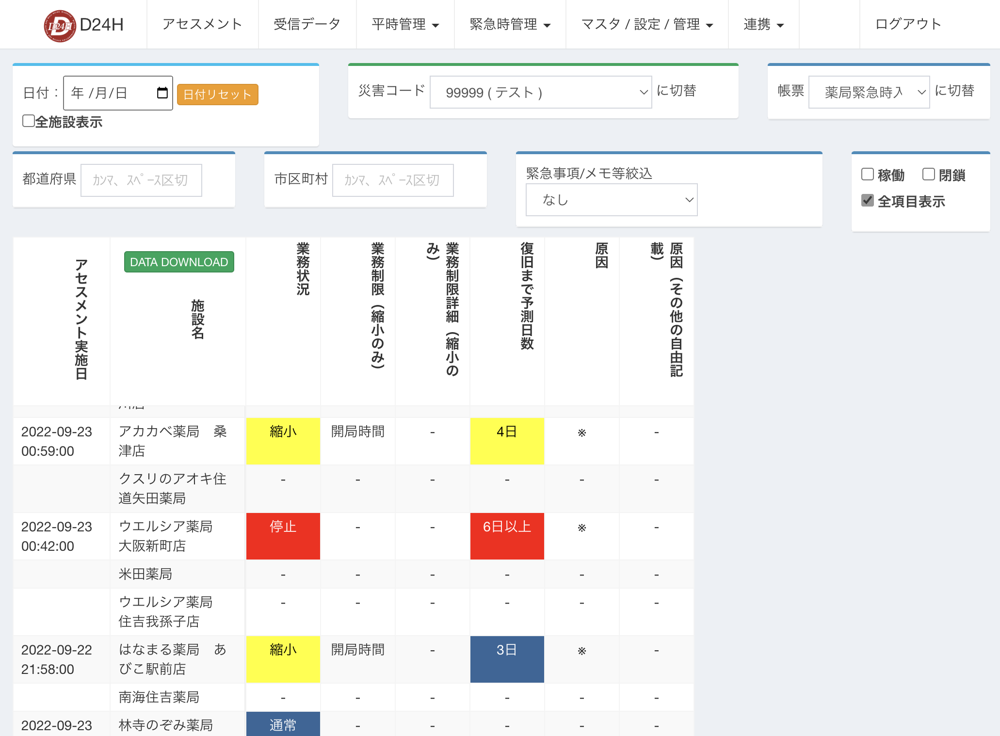Select ウエルシア薬局 住吉我孫子店 facility name
This screenshot has height=736, width=1000.
[166, 612]
